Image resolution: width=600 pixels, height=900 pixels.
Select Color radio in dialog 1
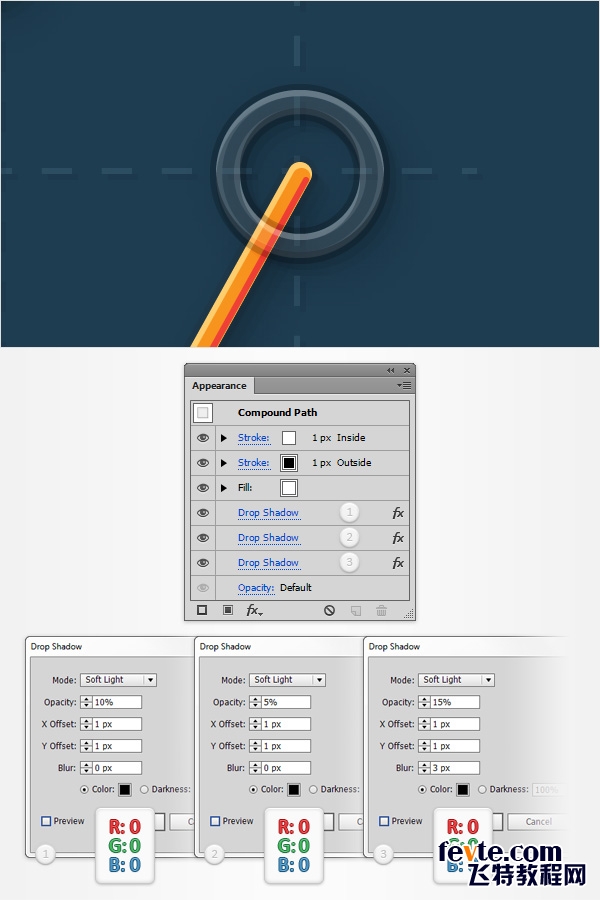coord(84,790)
